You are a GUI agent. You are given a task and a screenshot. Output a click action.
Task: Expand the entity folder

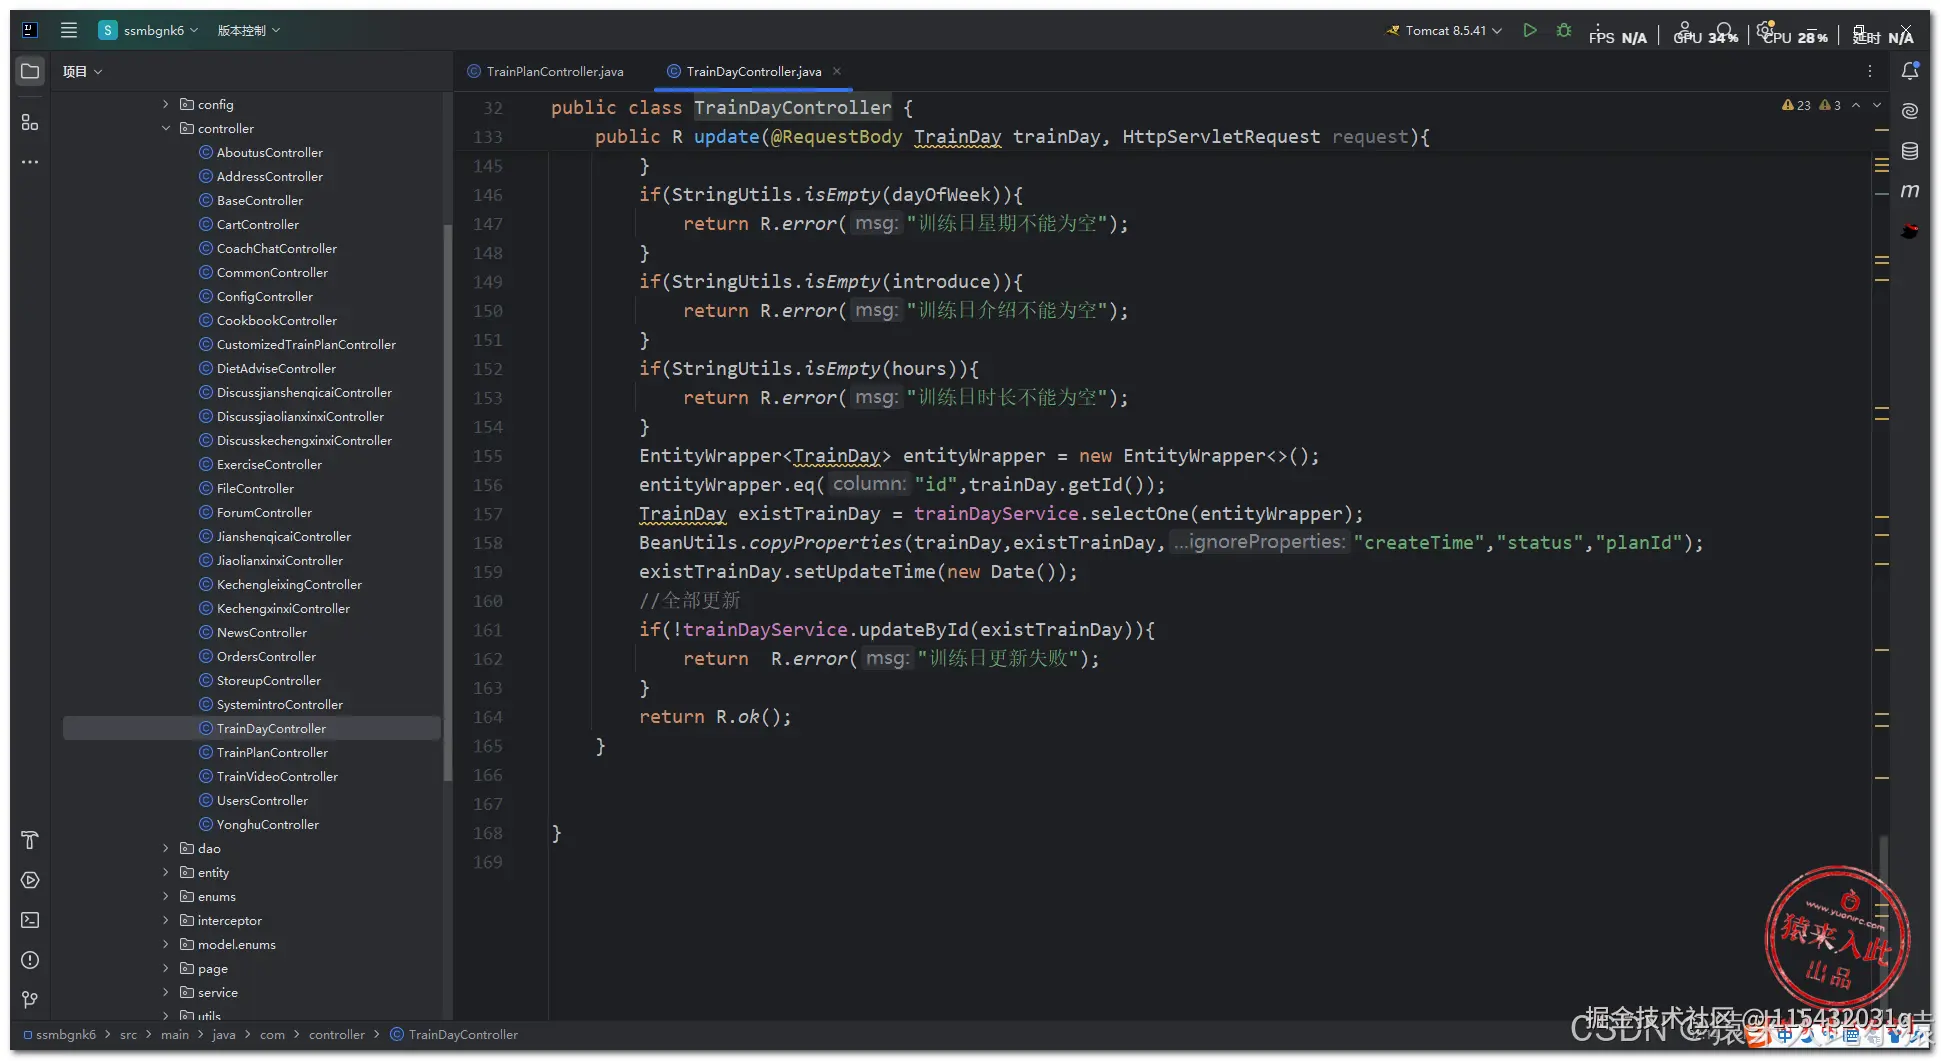point(166,872)
